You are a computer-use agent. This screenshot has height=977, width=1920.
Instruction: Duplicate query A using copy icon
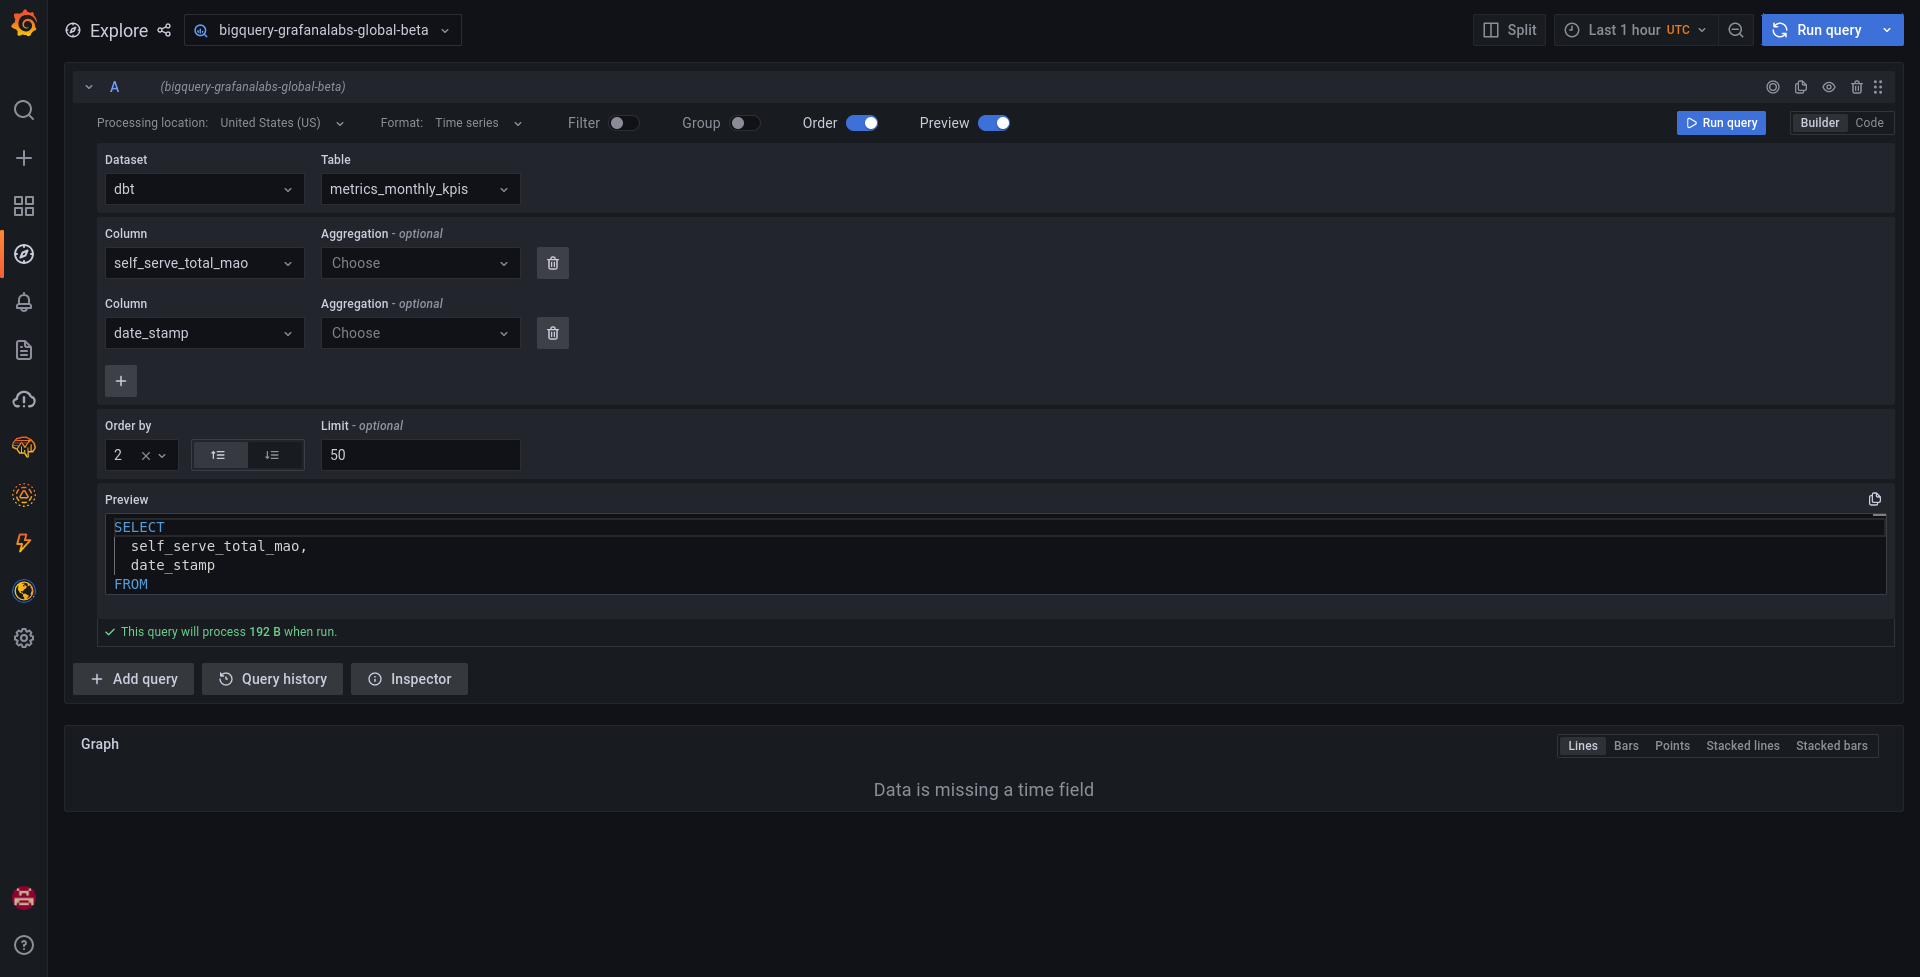point(1801,87)
